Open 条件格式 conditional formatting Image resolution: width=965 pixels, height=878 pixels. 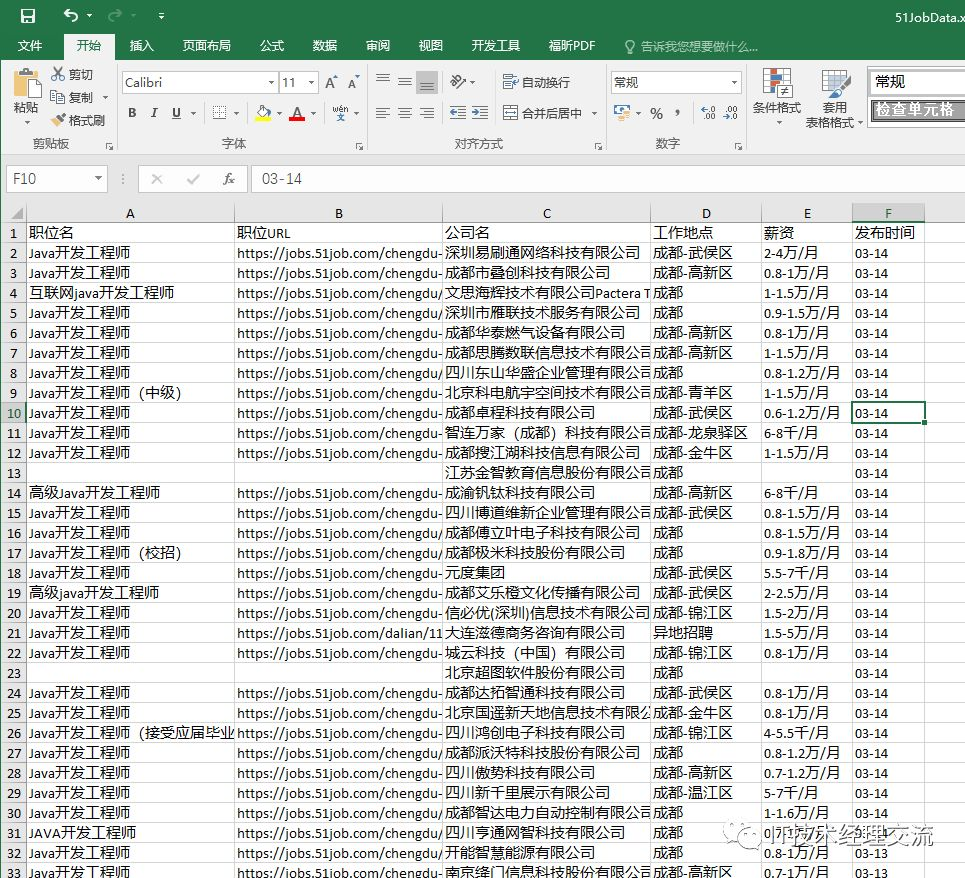777,96
